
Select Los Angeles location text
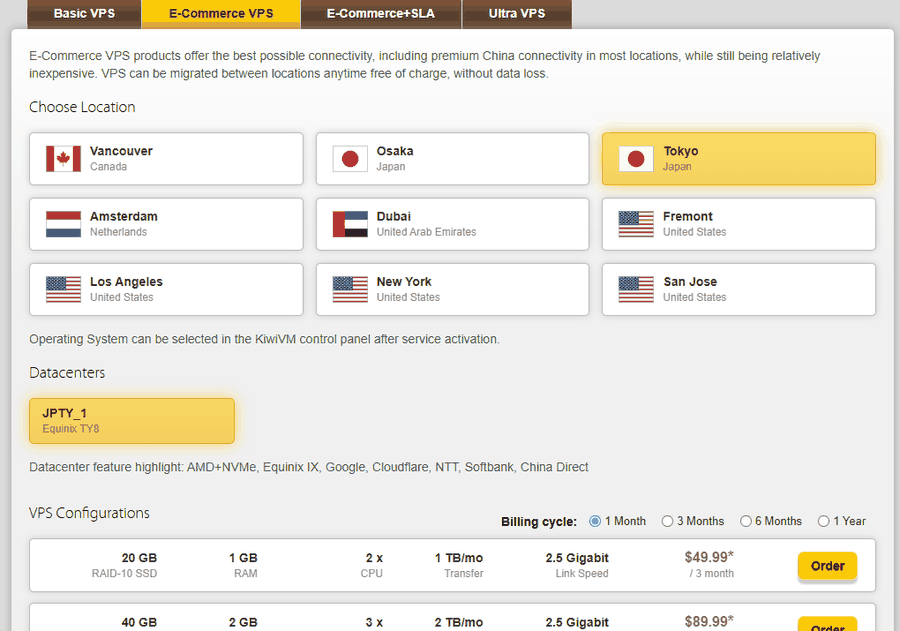126,282
